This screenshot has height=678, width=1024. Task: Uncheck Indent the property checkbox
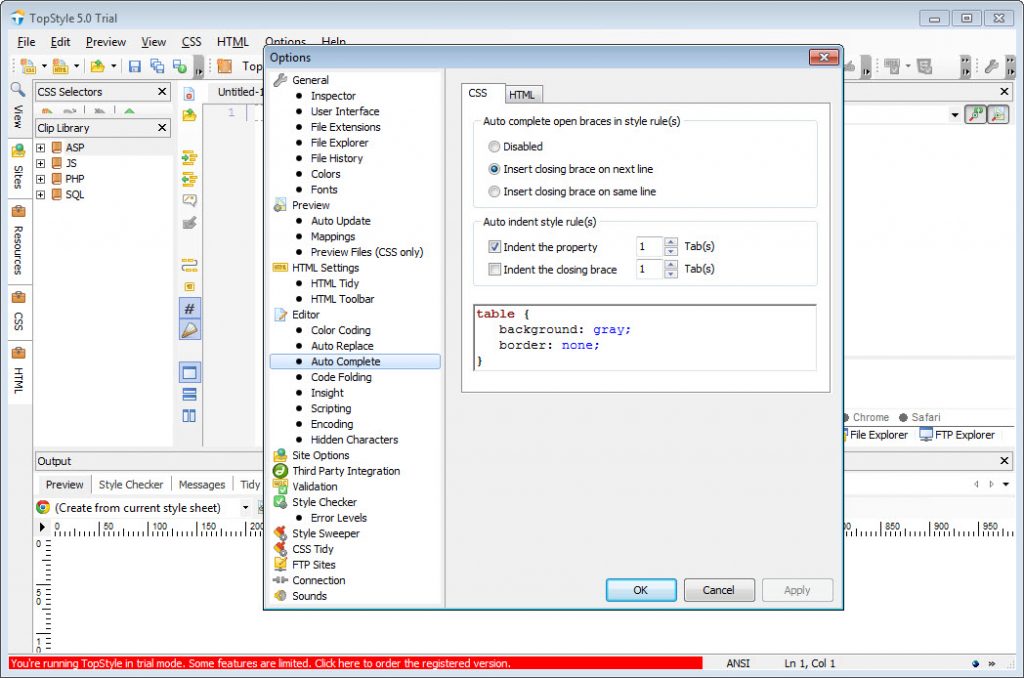tap(494, 247)
